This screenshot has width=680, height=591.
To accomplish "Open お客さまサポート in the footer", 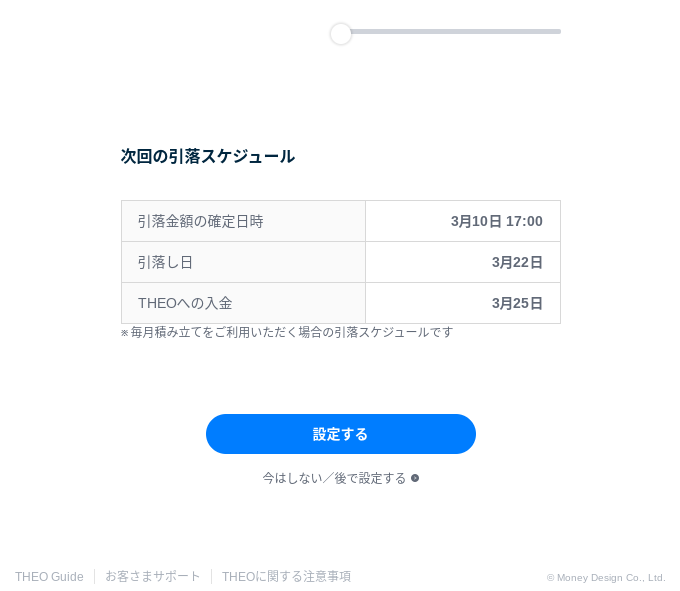I will pyautogui.click(x=153, y=576).
